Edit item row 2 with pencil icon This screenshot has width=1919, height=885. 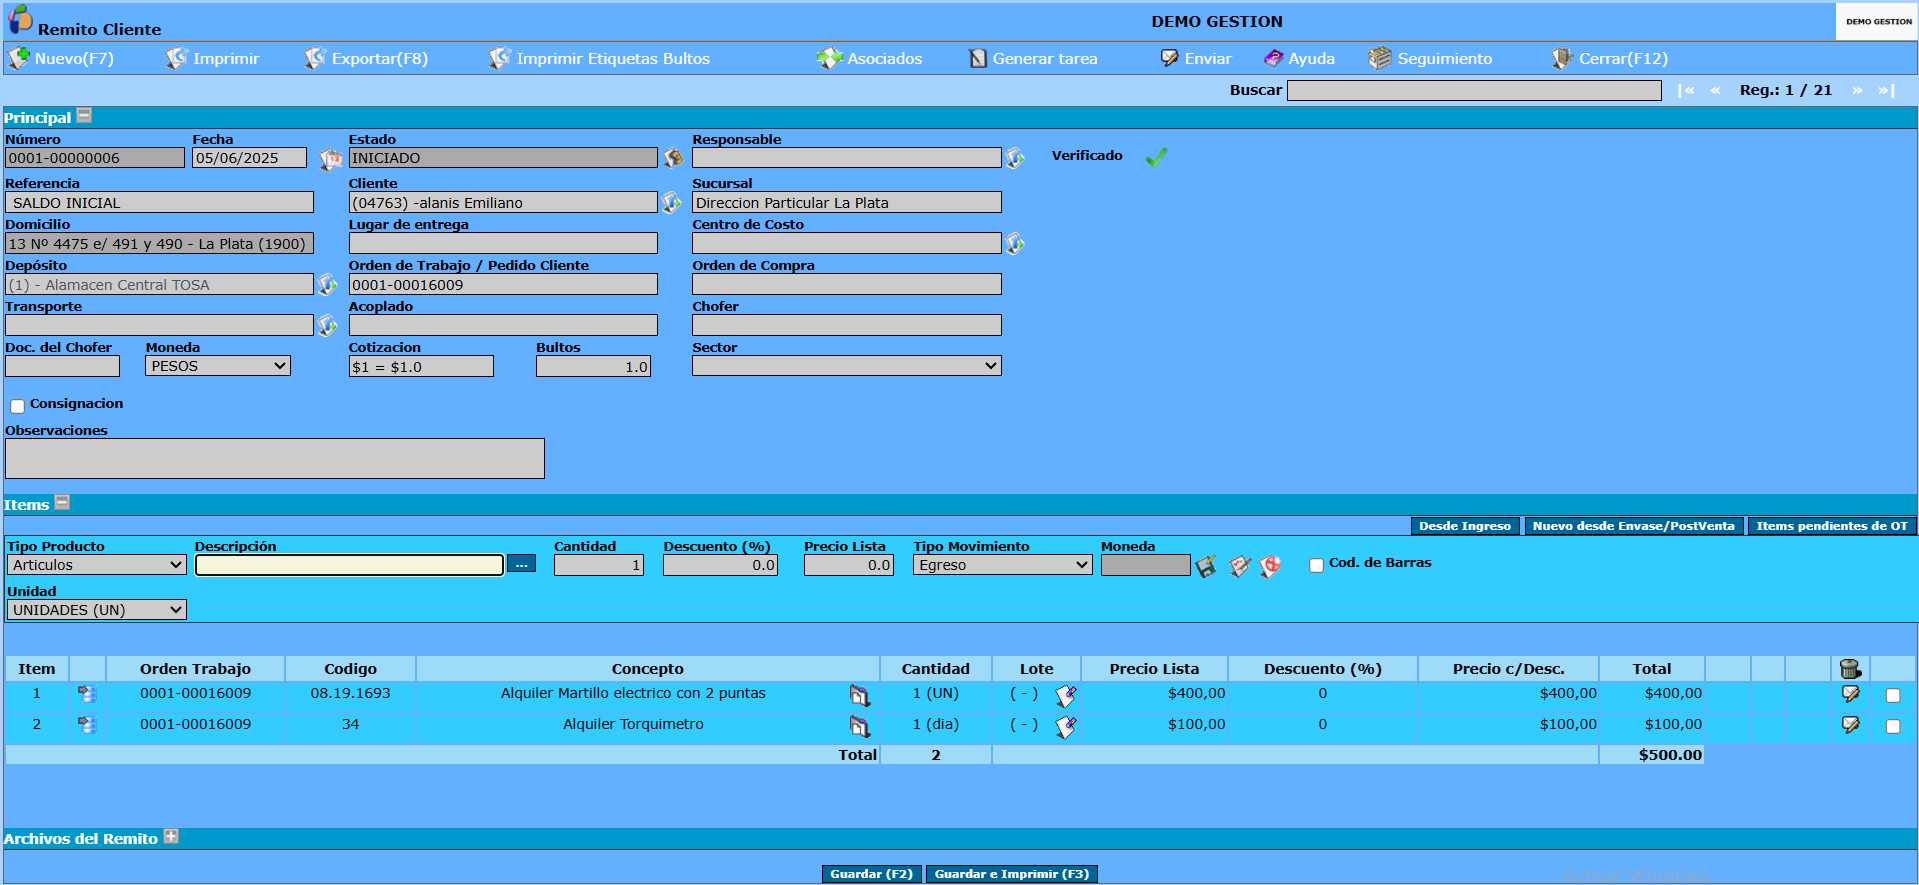click(x=1851, y=725)
